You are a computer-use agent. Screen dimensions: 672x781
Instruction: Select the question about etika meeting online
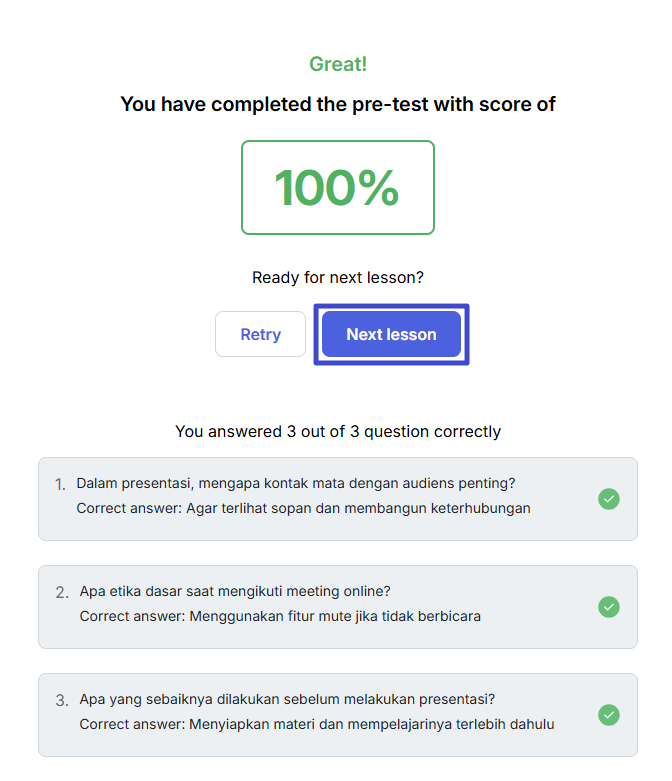coord(235,591)
